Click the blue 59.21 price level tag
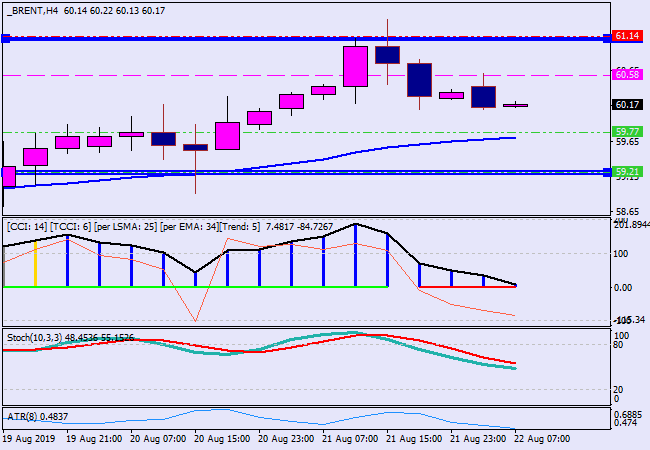 tap(627, 172)
